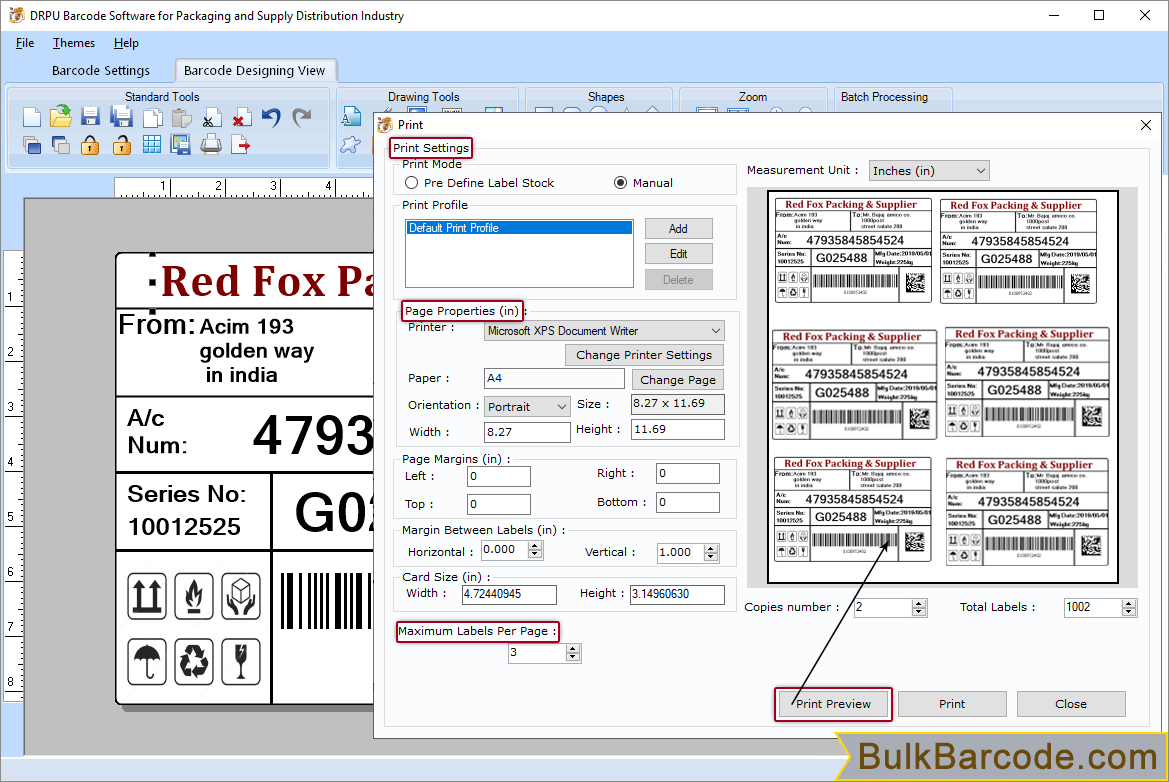Screen dimensions: 1169x782
Task: Select the Text tool in Drawing Tools
Action: coord(351,117)
